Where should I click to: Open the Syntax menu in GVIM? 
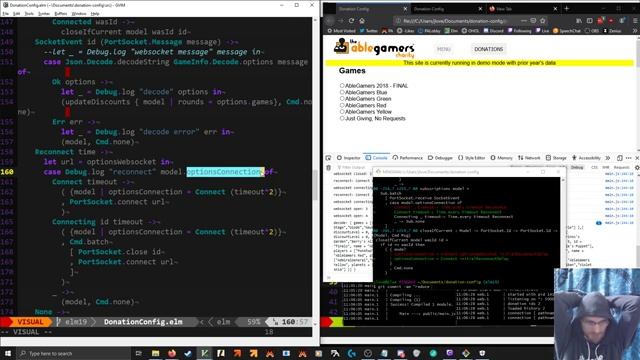coord(44,13)
